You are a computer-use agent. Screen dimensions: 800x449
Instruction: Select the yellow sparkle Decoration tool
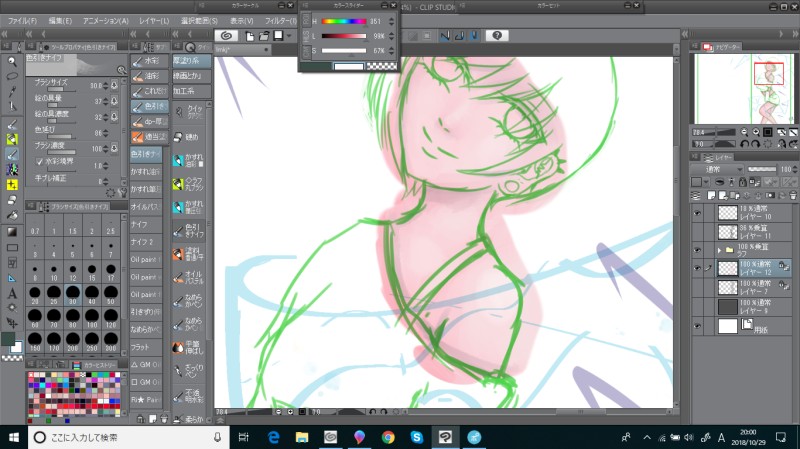click(x=12, y=185)
